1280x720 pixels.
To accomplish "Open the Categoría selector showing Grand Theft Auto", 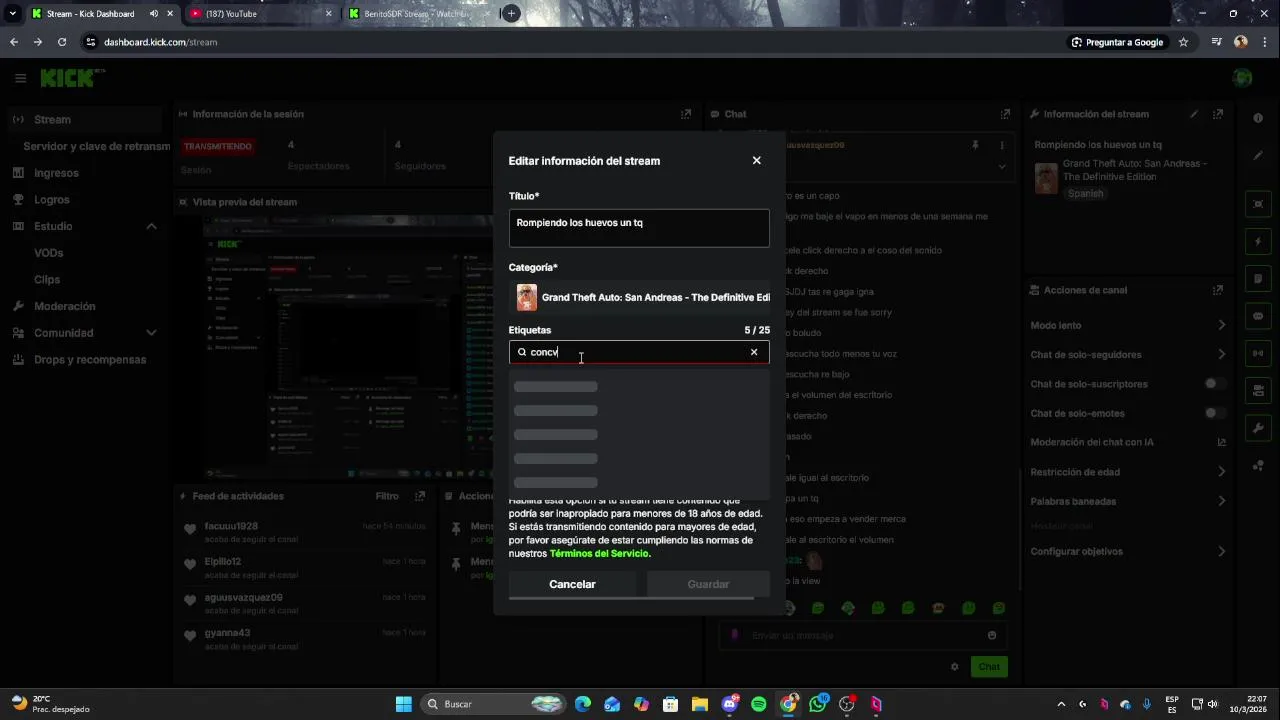I will [x=639, y=297].
